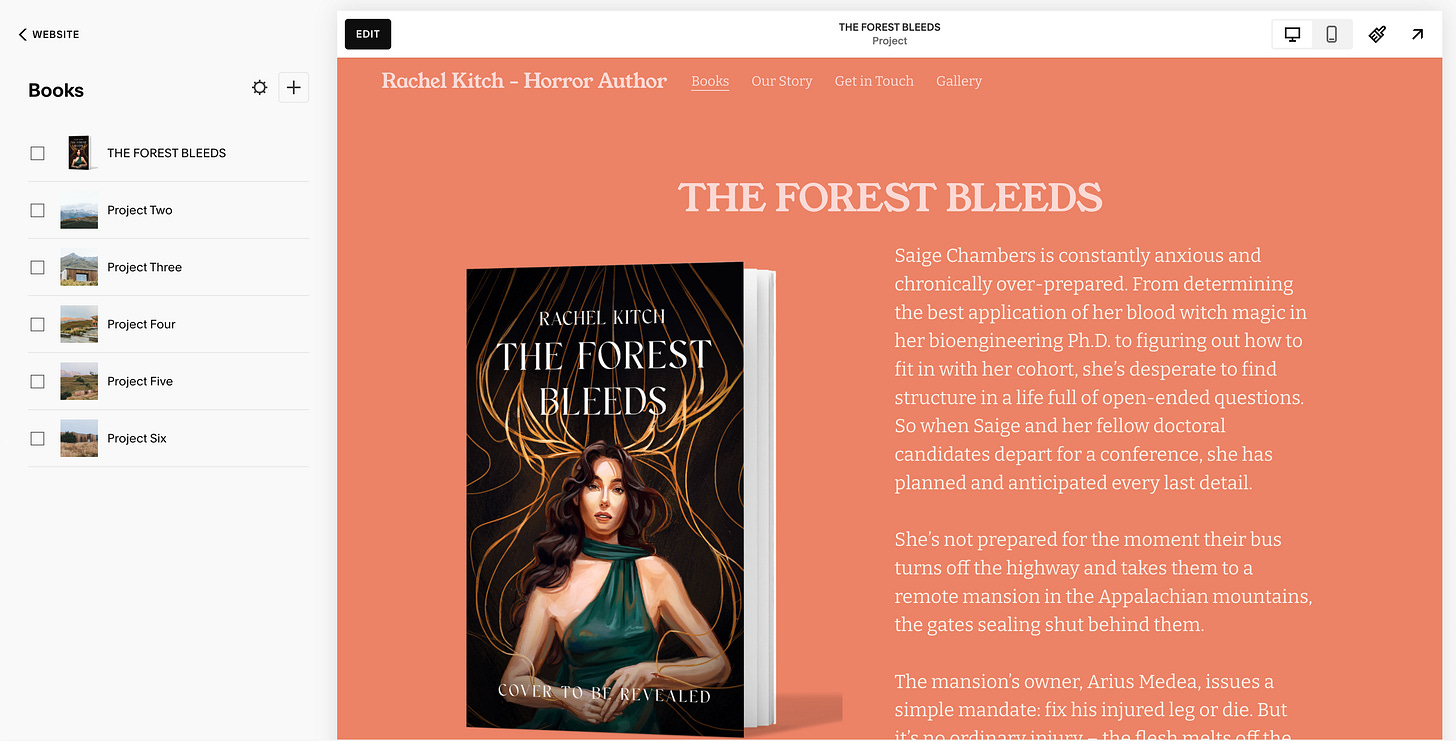The width and height of the screenshot is (1456, 741).
Task: Add a new project with plus button
Action: [293, 88]
